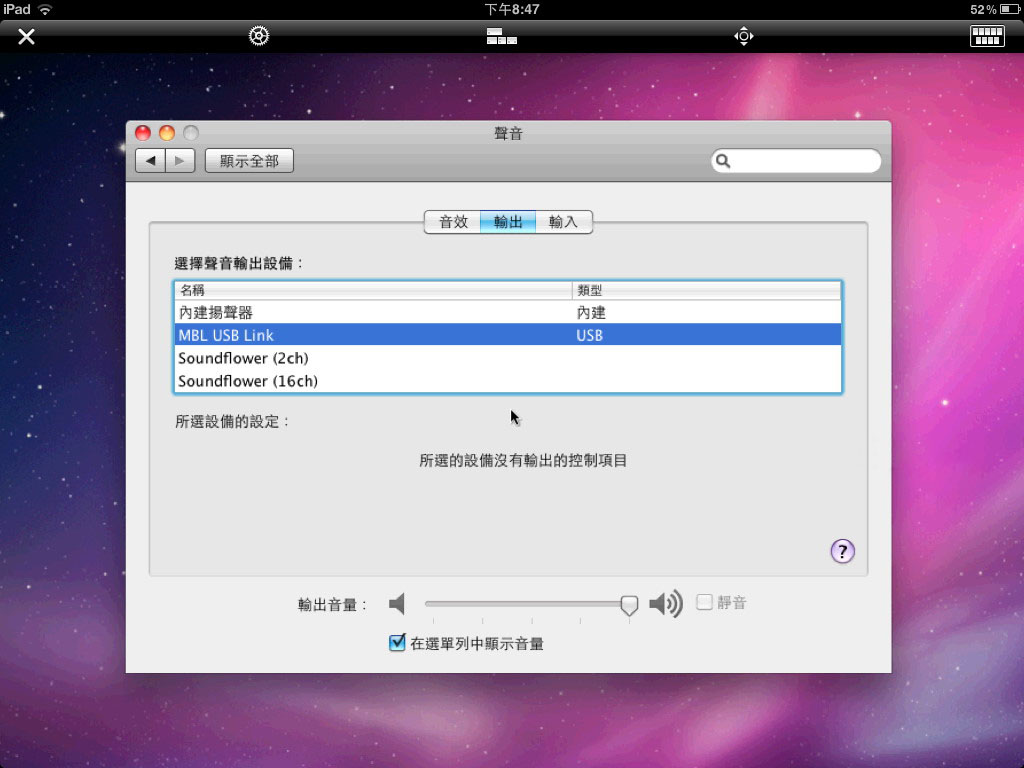Tap the screen layout icon in top bar

(502, 37)
